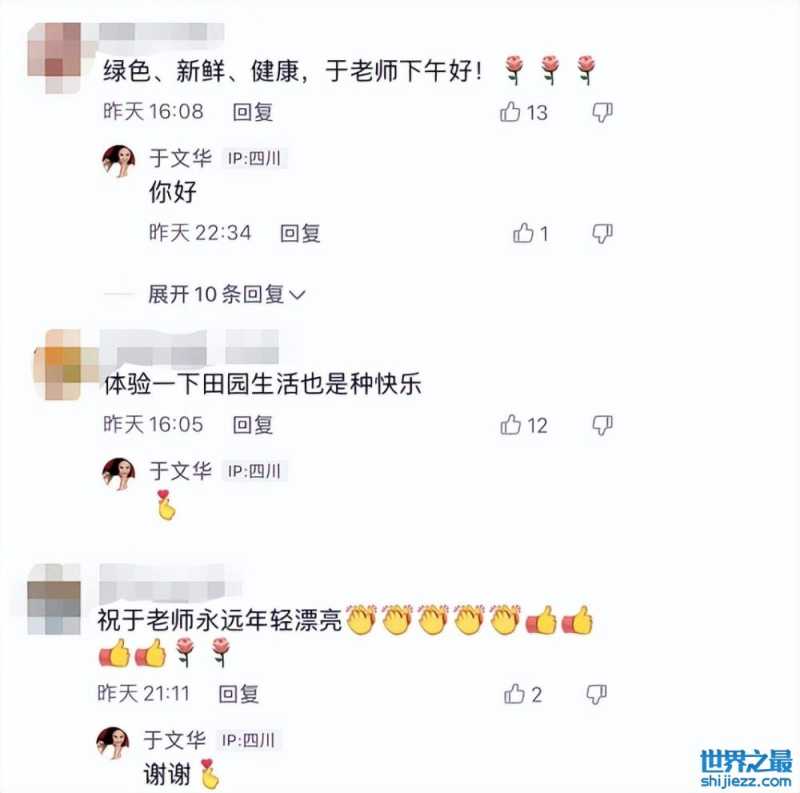Reply to the 16:05 comment

tap(253, 425)
